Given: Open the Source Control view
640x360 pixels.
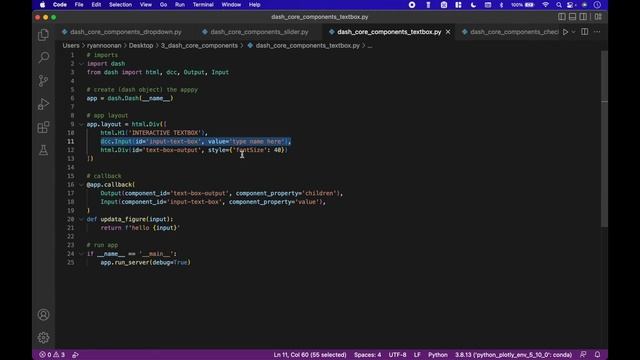Looking at the screenshot, I should 43,80.
